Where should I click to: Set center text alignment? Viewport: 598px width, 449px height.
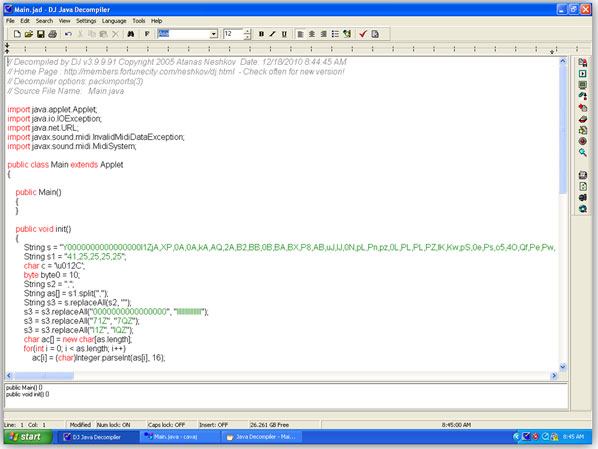tap(312, 34)
